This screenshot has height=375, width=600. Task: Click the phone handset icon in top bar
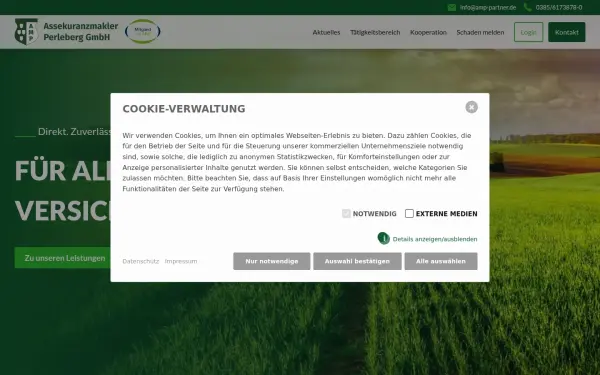pyautogui.click(x=528, y=7)
